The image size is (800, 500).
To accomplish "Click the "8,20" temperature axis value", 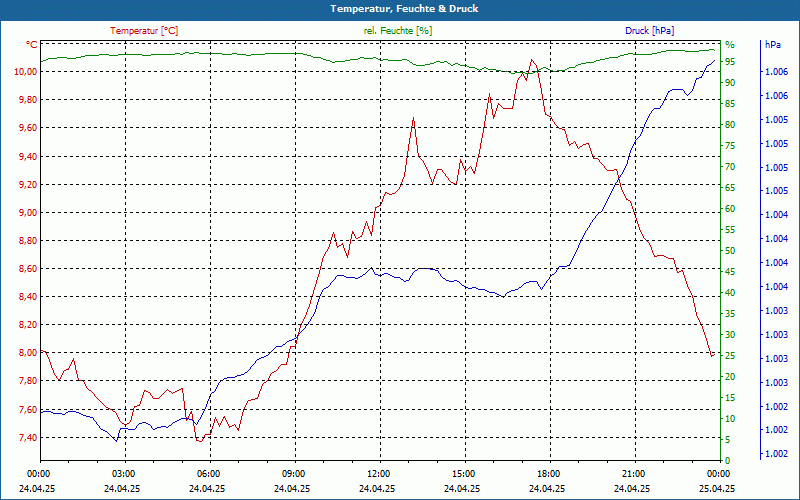I will coord(28,325).
